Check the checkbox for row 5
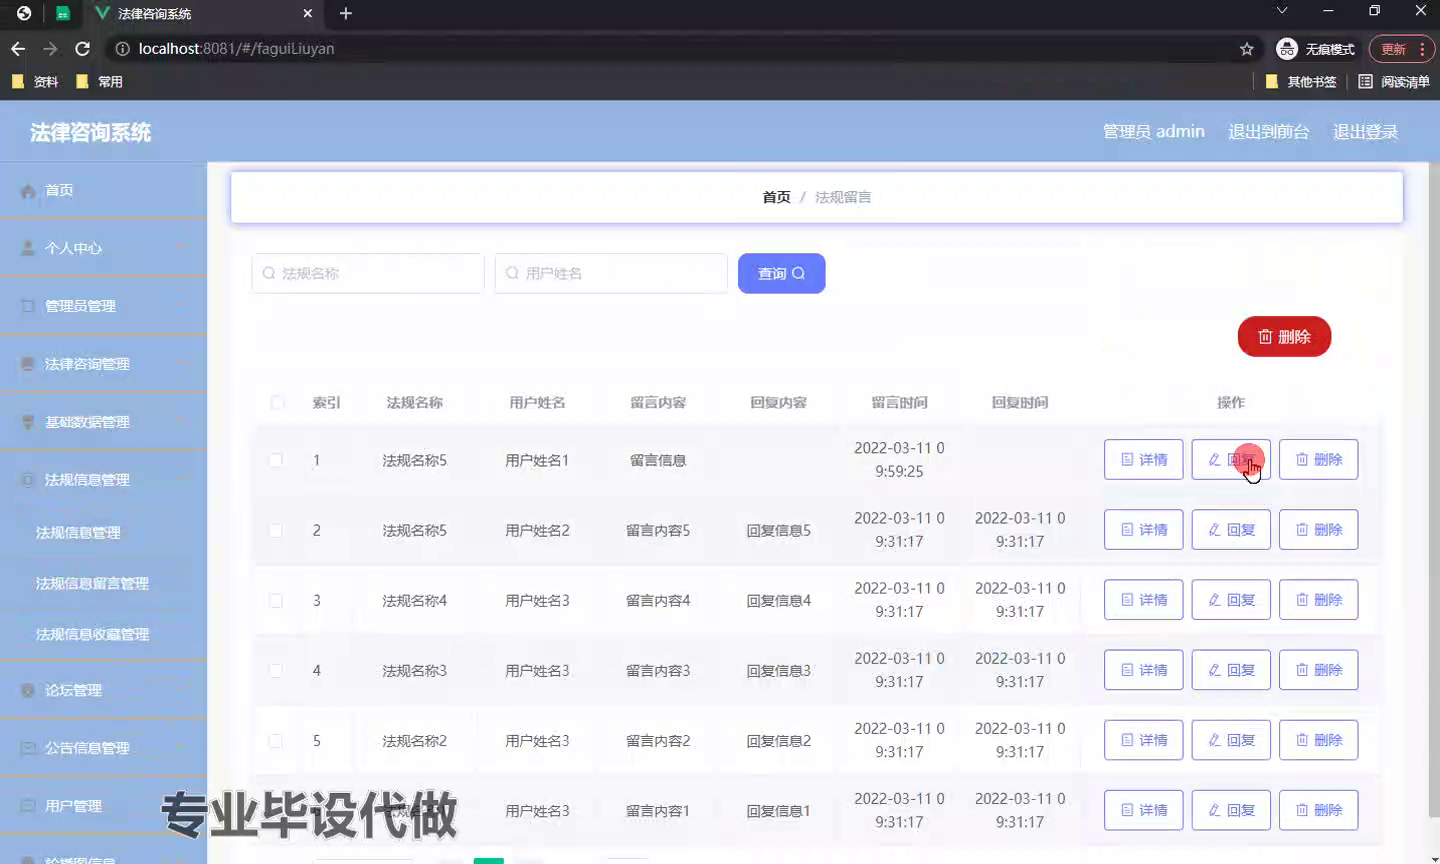Image resolution: width=1440 pixels, height=864 pixels. coord(275,740)
